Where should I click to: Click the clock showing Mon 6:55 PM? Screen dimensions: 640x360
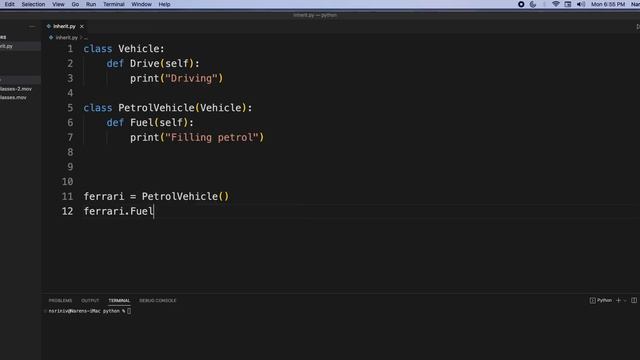[x=608, y=4]
